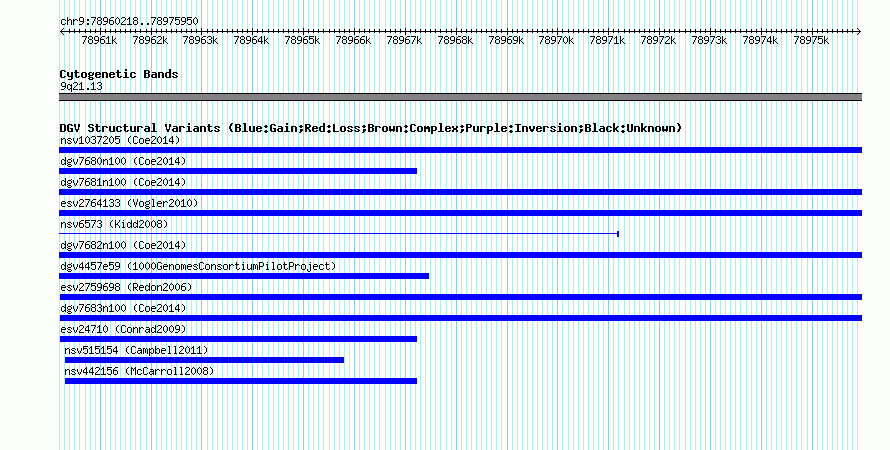Select the nsv442156 blue bar
The height and width of the screenshot is (450, 890).
click(x=241, y=381)
